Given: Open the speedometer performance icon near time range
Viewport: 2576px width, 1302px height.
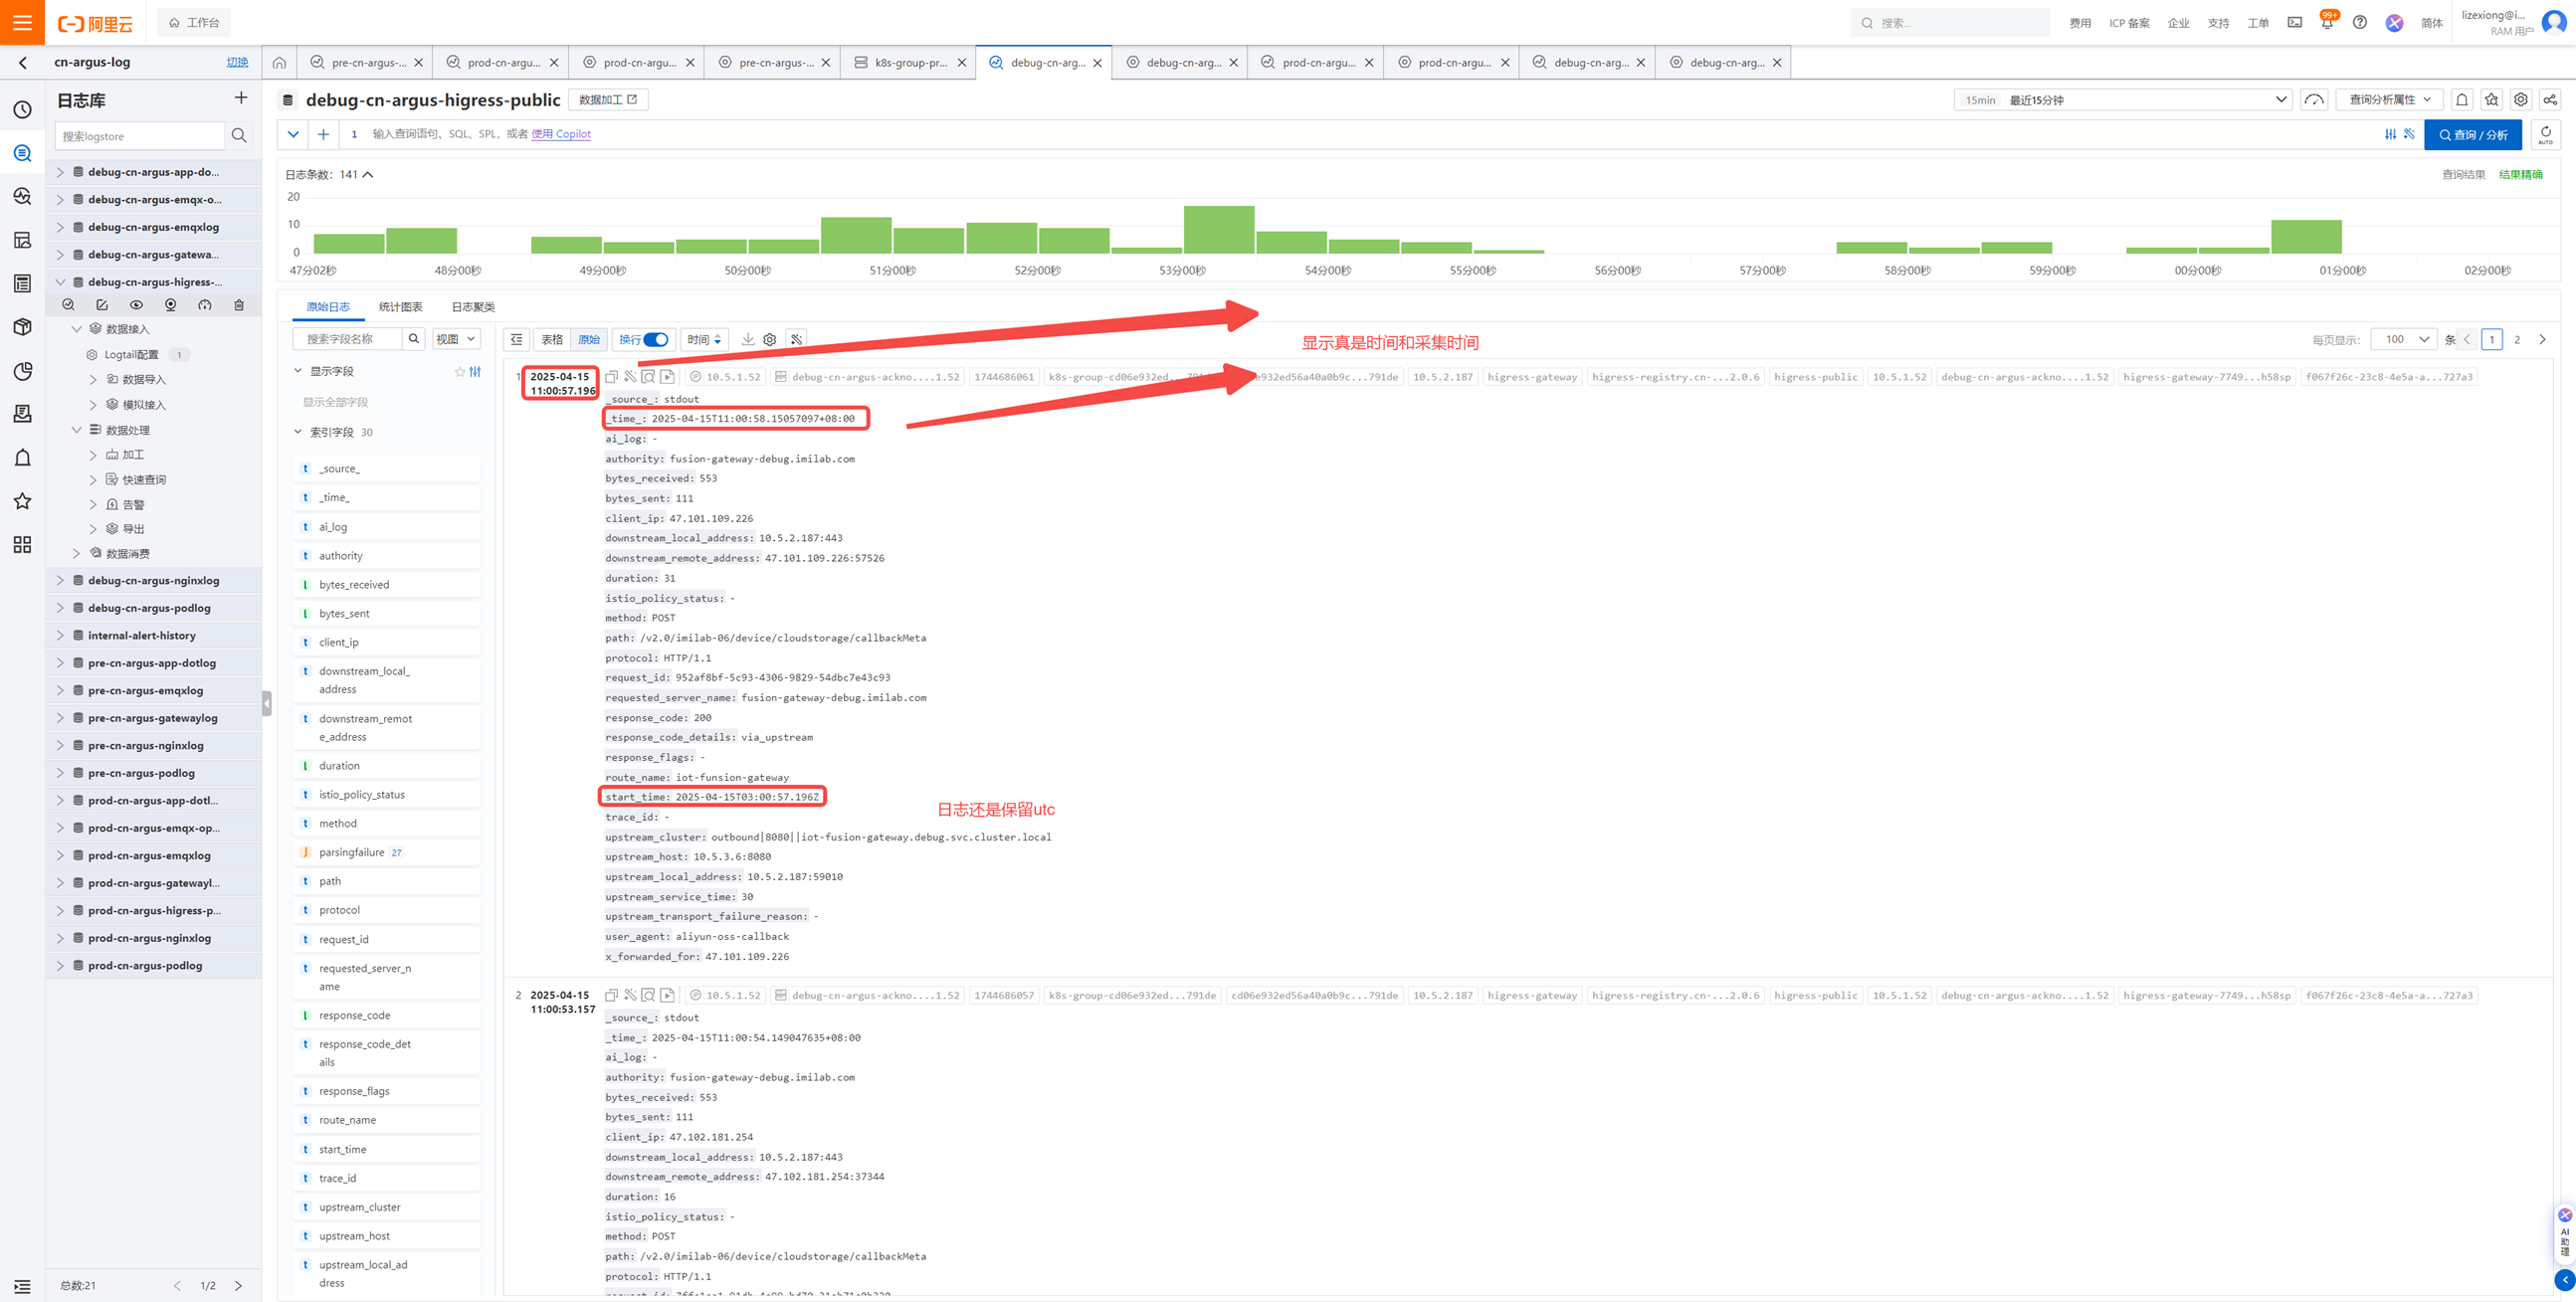Looking at the screenshot, I should click(2314, 100).
